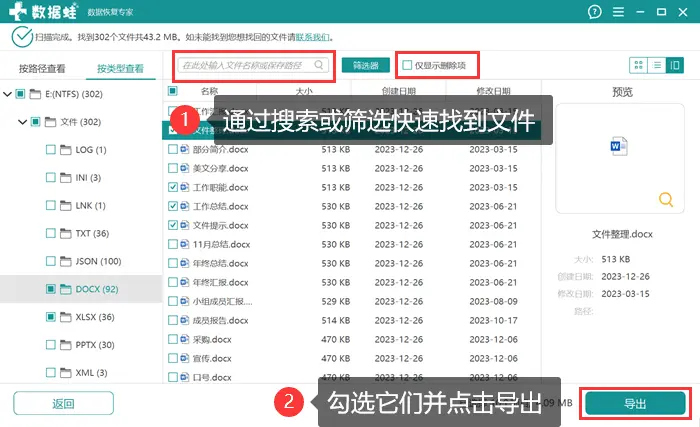This screenshot has height=427, width=700.
Task: Select the 年终汇报.docx file row
Action: click(x=351, y=282)
